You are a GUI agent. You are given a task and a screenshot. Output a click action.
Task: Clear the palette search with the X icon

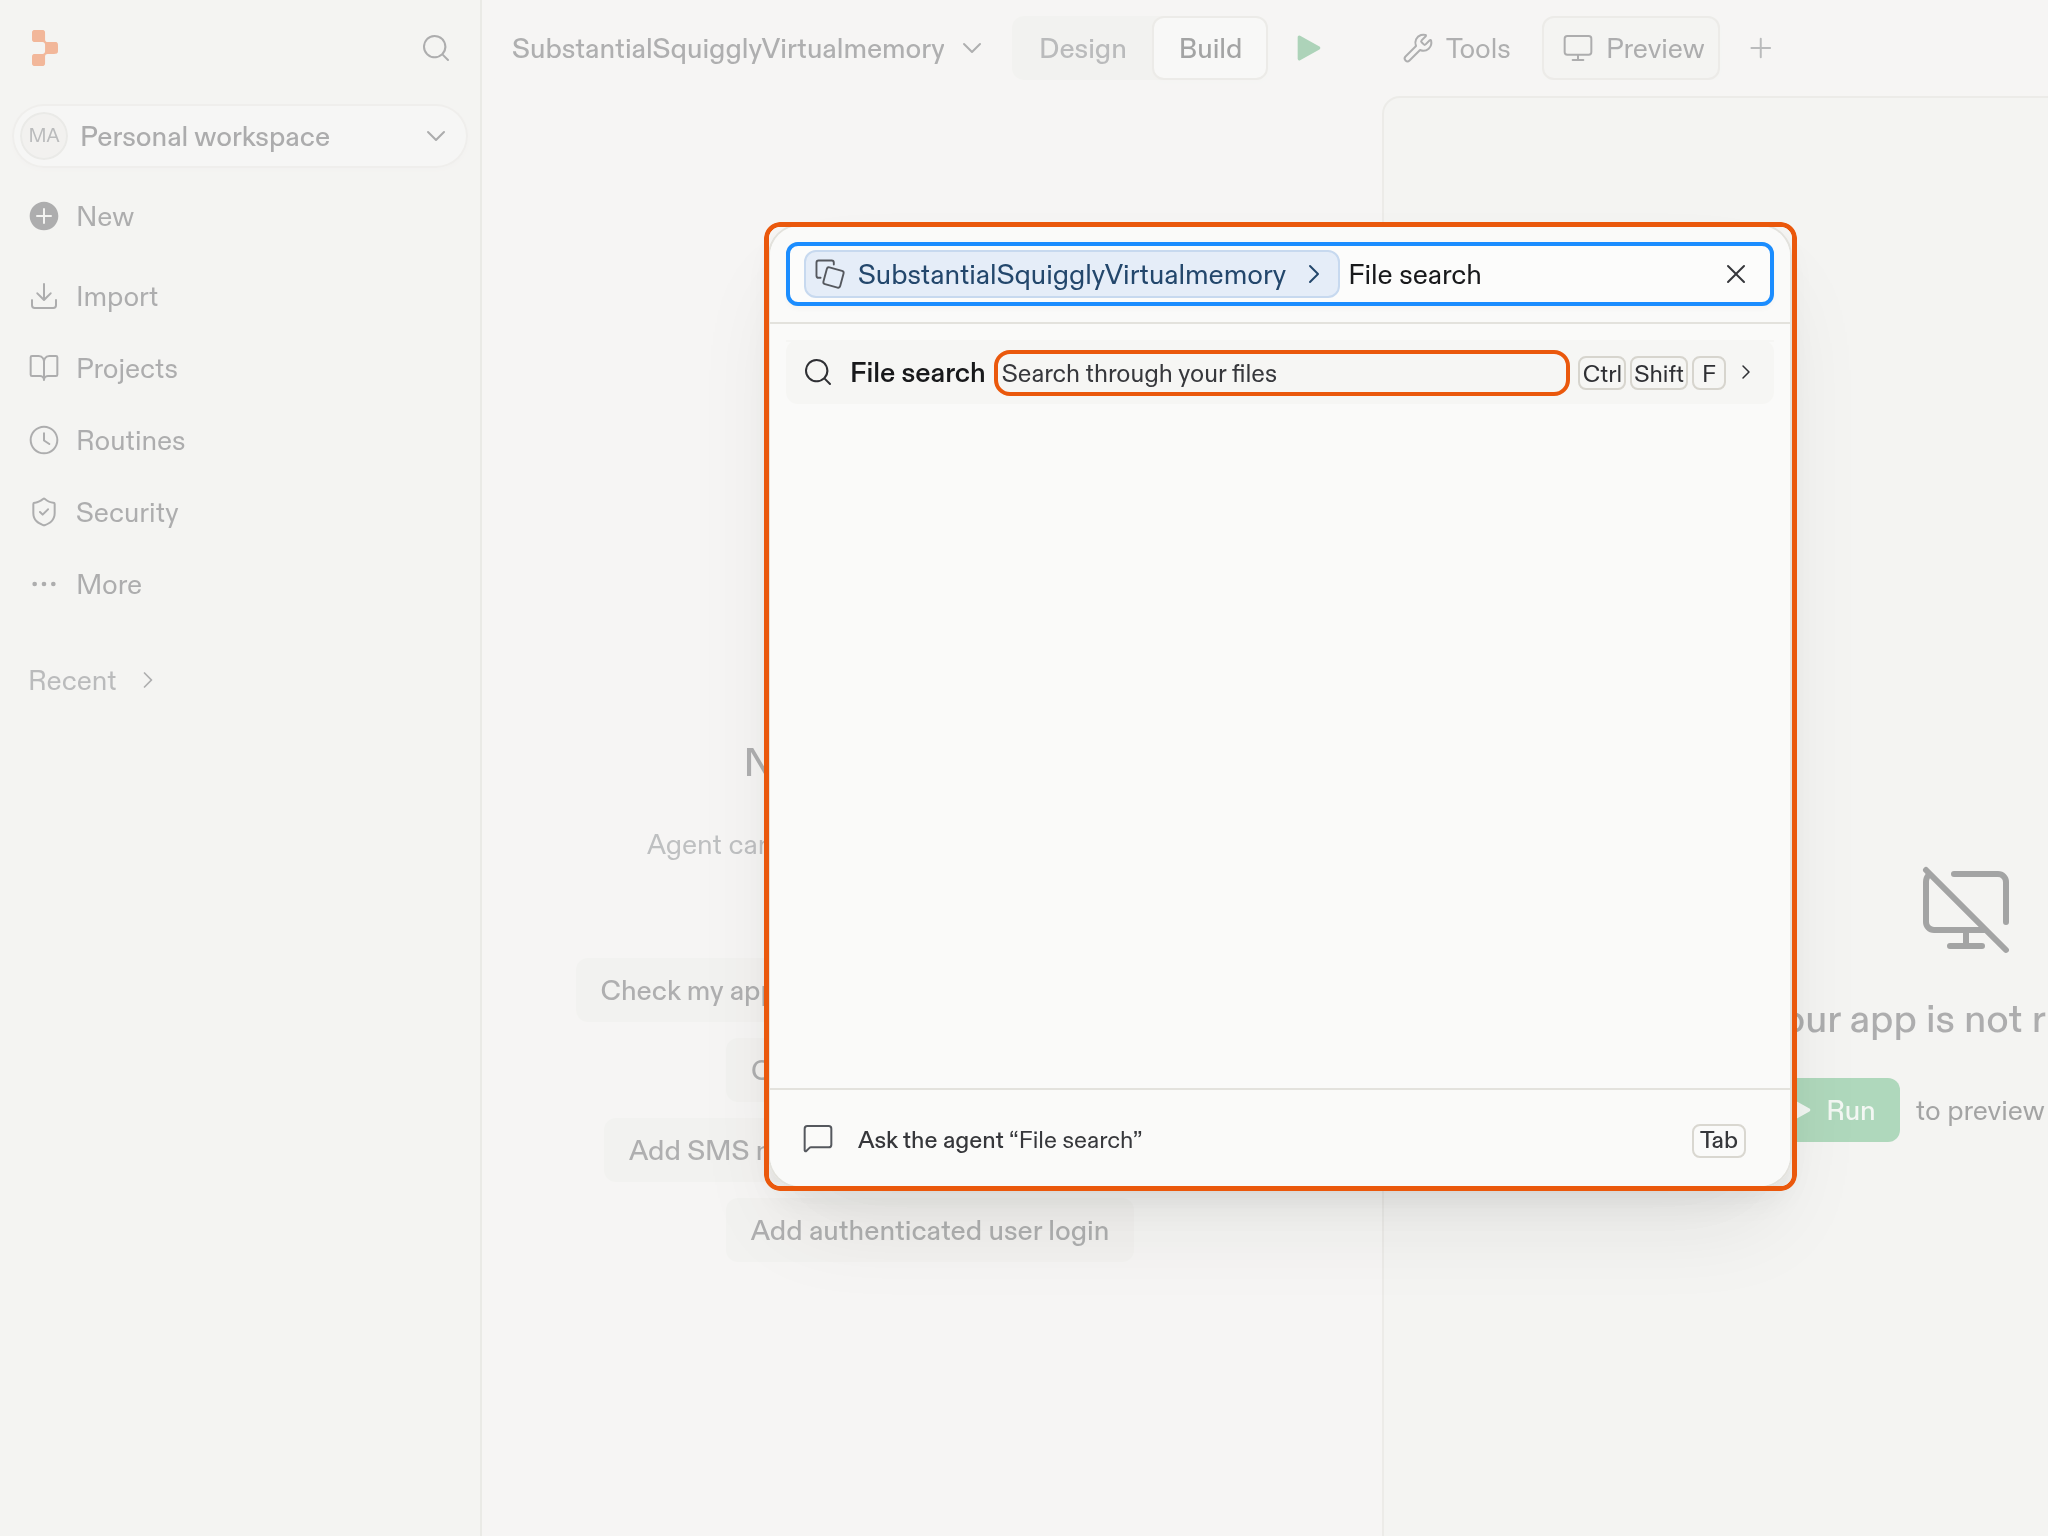click(x=1736, y=274)
